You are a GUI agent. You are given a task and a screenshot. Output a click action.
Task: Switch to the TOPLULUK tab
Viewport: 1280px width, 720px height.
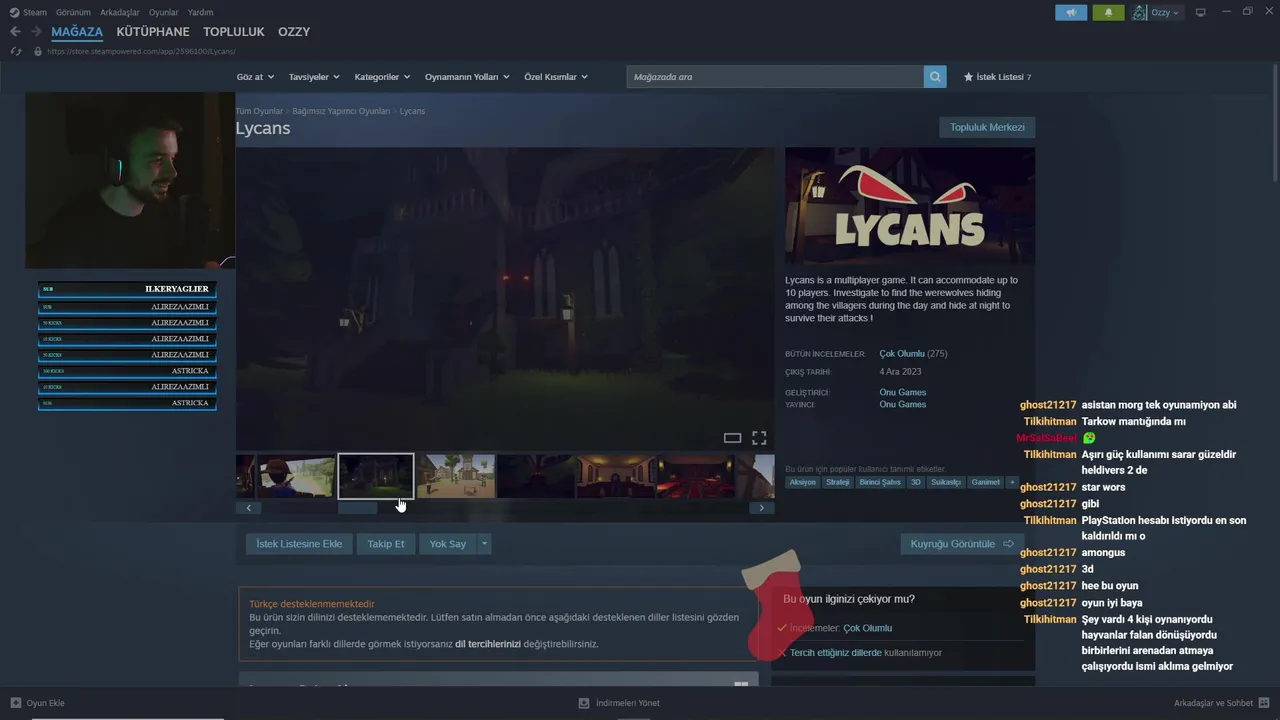point(234,32)
